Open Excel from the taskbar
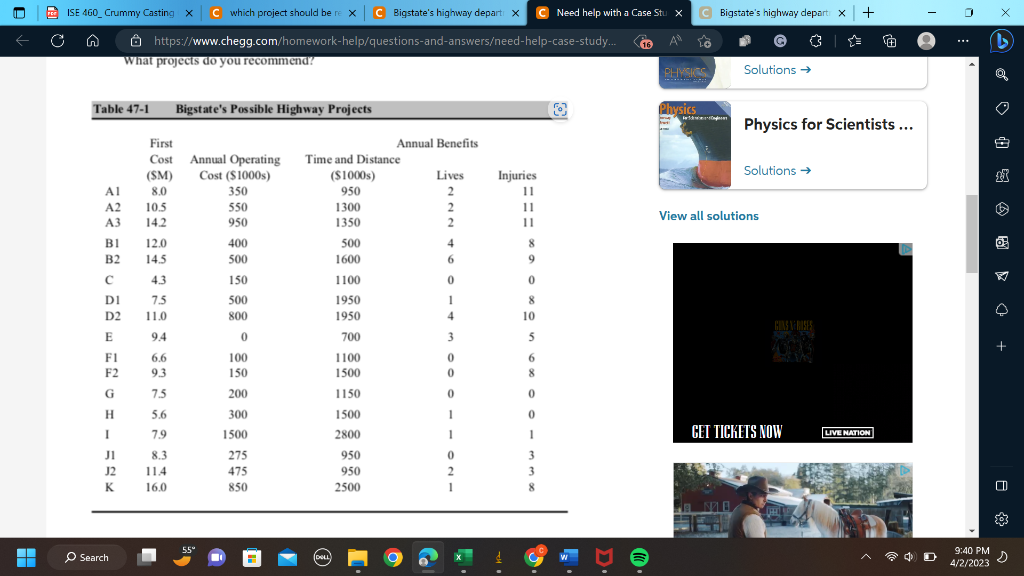The width and height of the screenshot is (1024, 576). coord(462,557)
